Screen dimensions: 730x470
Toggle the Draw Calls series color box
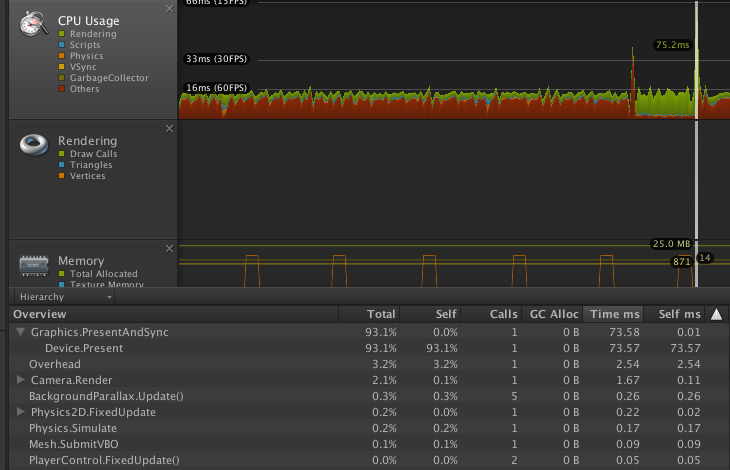point(61,154)
